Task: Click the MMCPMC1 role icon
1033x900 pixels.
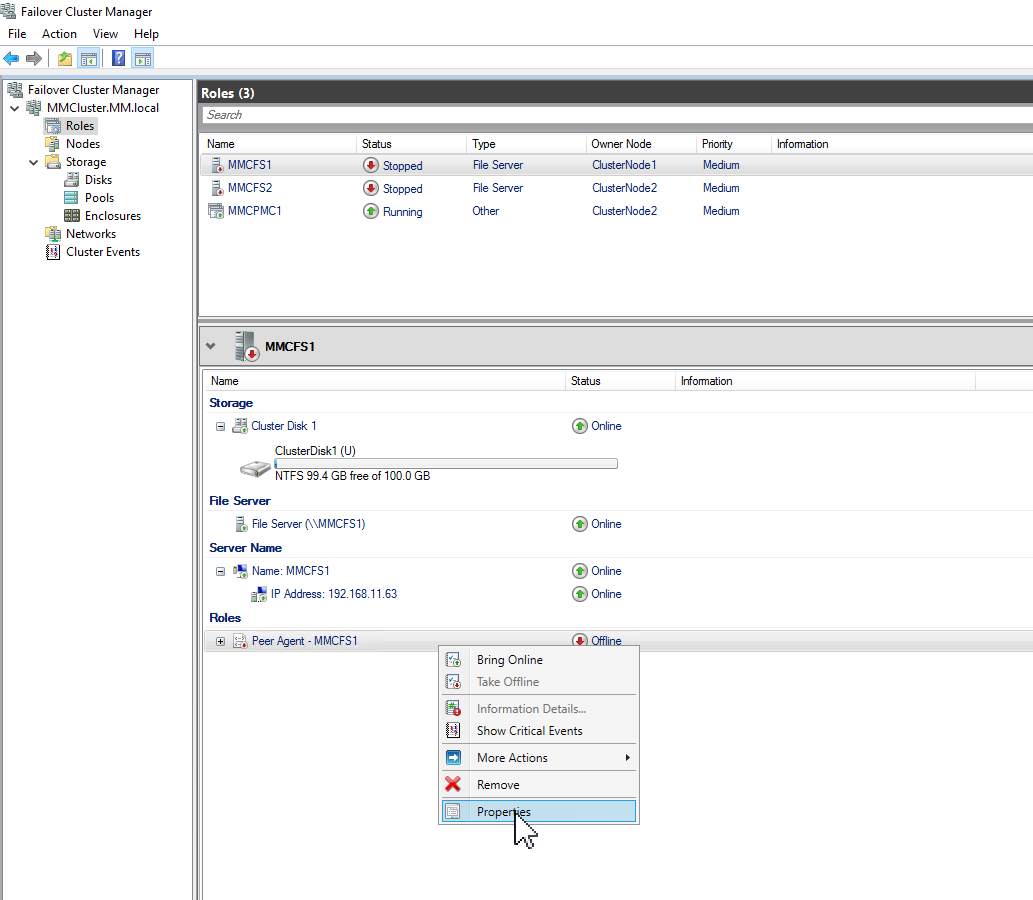Action: pyautogui.click(x=215, y=211)
